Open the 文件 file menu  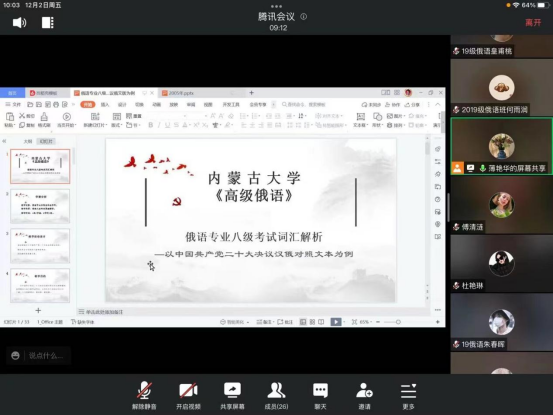(x=13, y=104)
